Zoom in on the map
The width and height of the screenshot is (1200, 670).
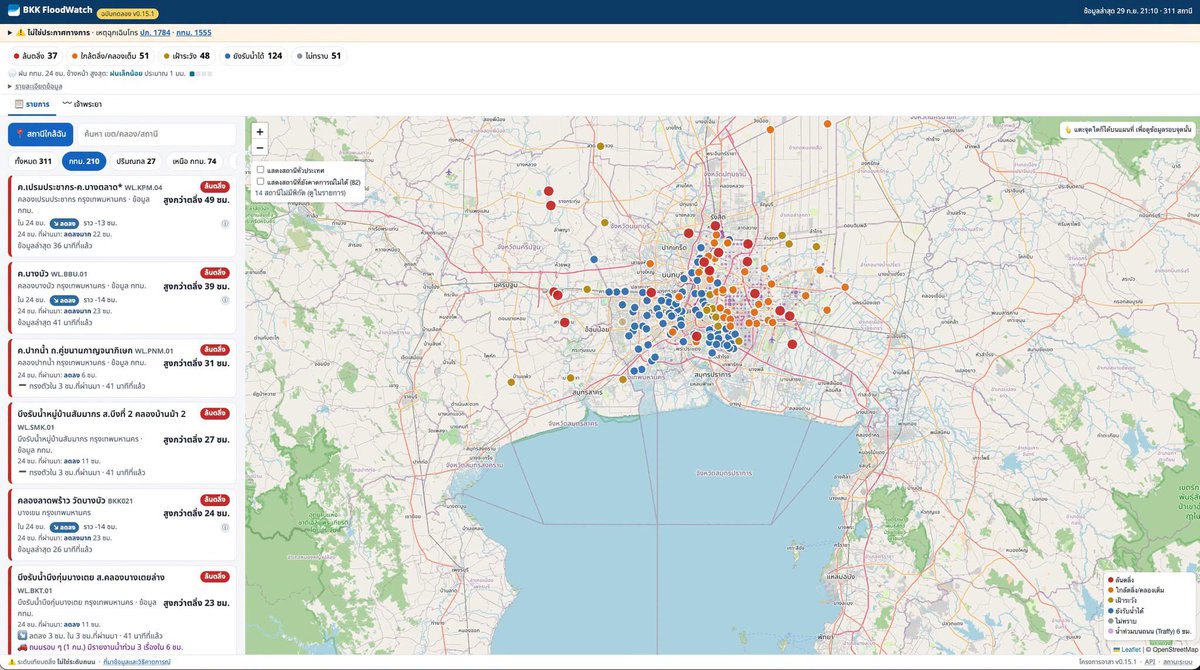260,131
